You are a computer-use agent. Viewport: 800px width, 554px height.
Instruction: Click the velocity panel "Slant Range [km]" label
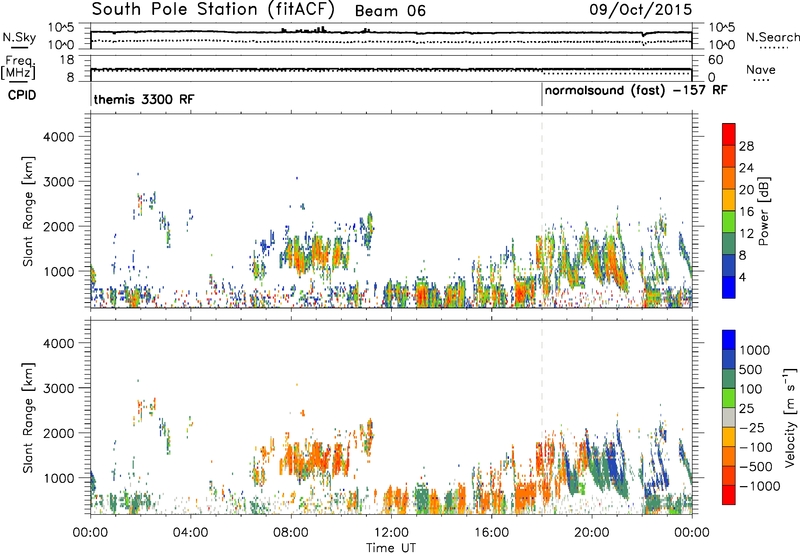28,417
